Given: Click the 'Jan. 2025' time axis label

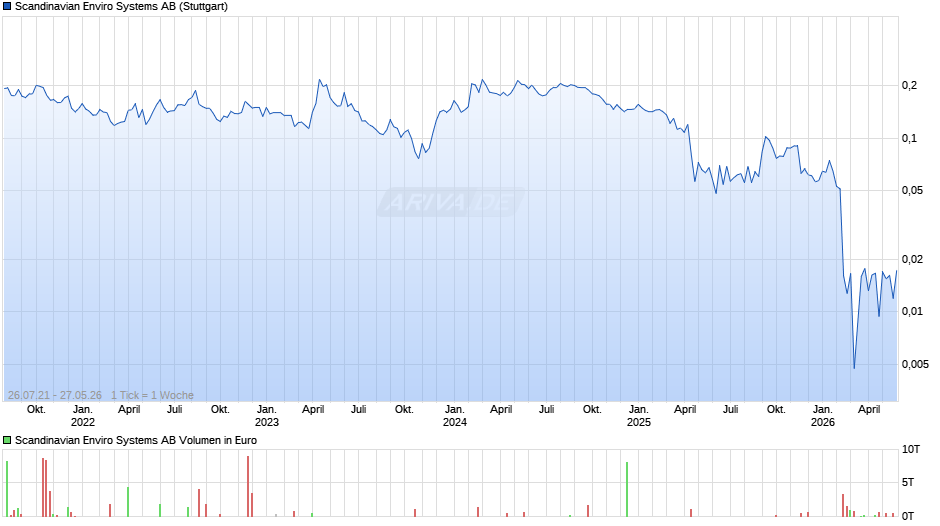Looking at the screenshot, I should click(x=638, y=416).
